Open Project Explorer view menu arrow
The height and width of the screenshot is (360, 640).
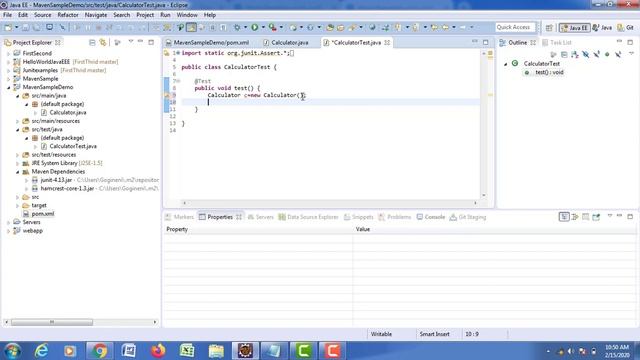131,42
